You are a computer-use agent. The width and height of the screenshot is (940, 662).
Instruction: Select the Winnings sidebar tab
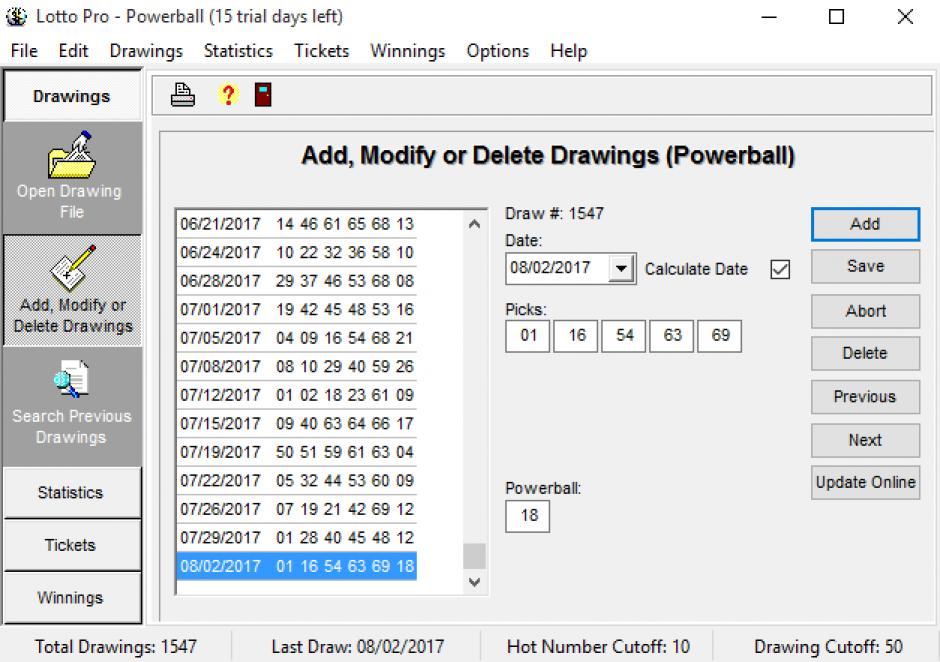tap(72, 598)
